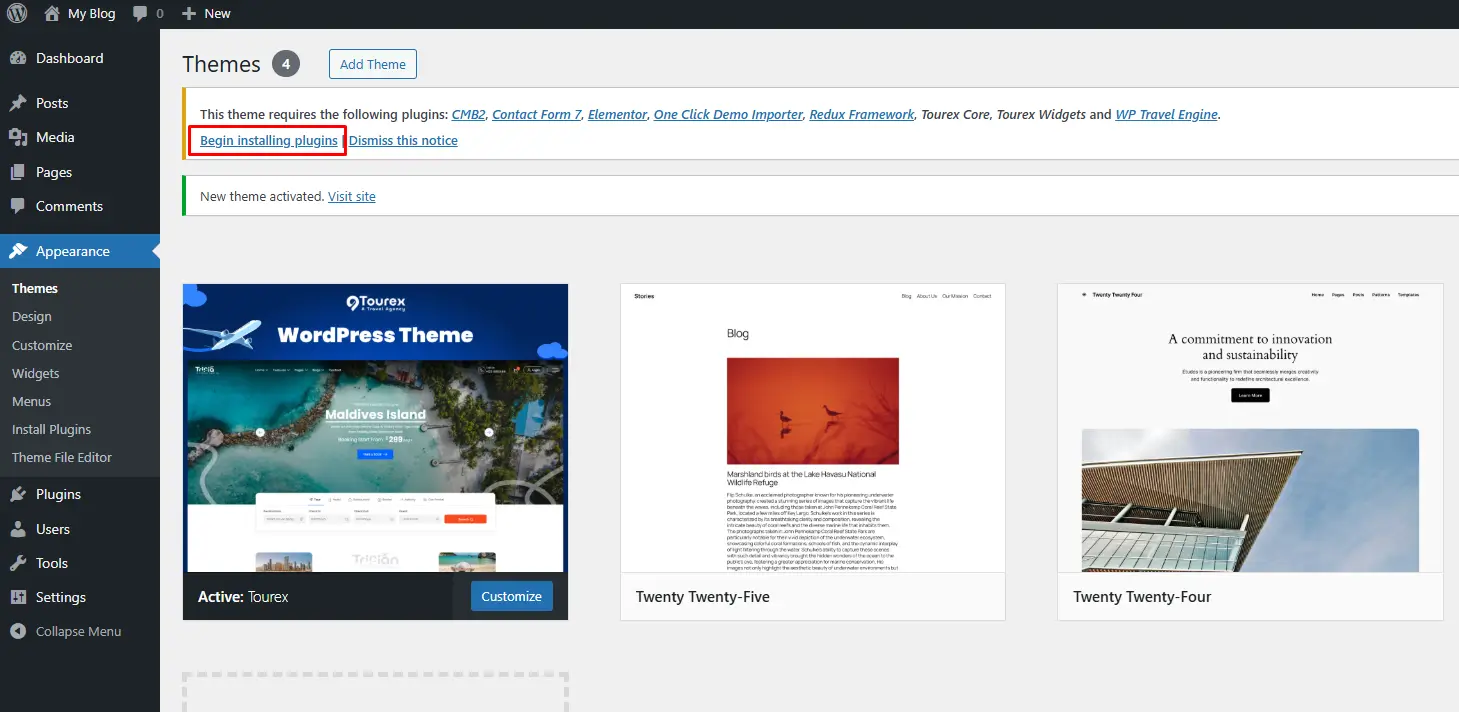Click the WordPress logo icon
The width and height of the screenshot is (1459, 712).
point(18,14)
